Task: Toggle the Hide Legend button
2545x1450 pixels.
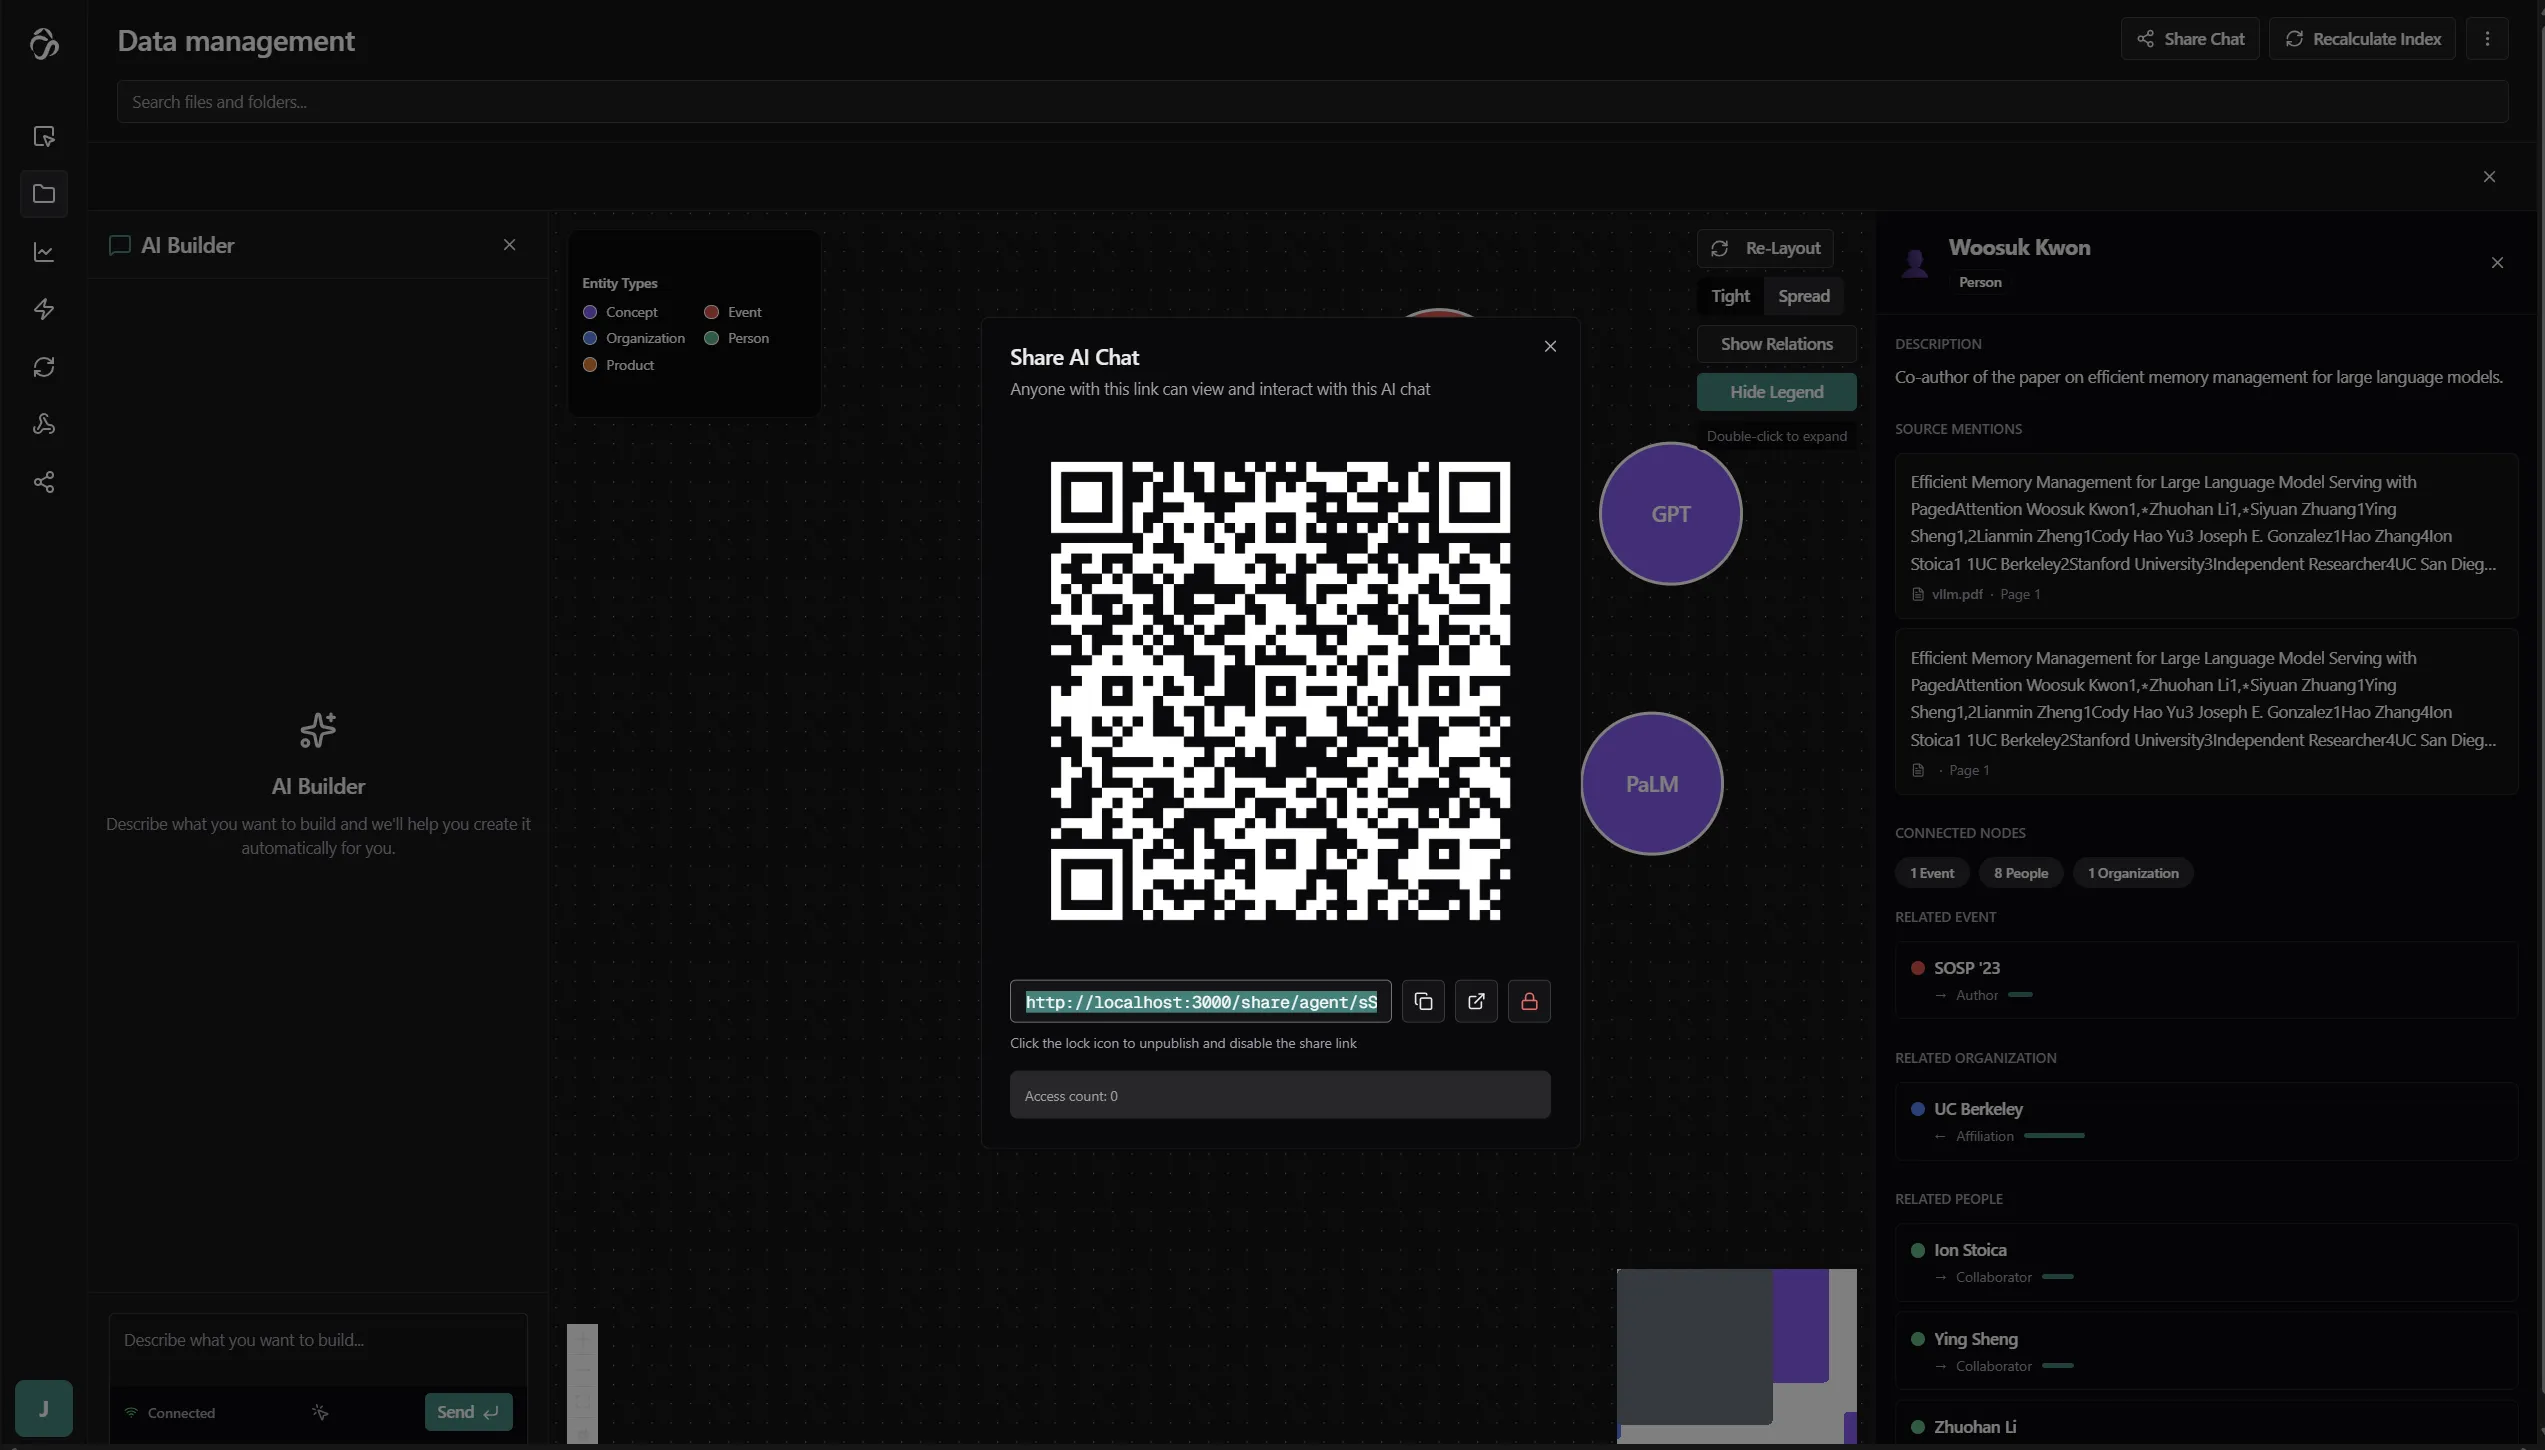Action: point(1776,392)
